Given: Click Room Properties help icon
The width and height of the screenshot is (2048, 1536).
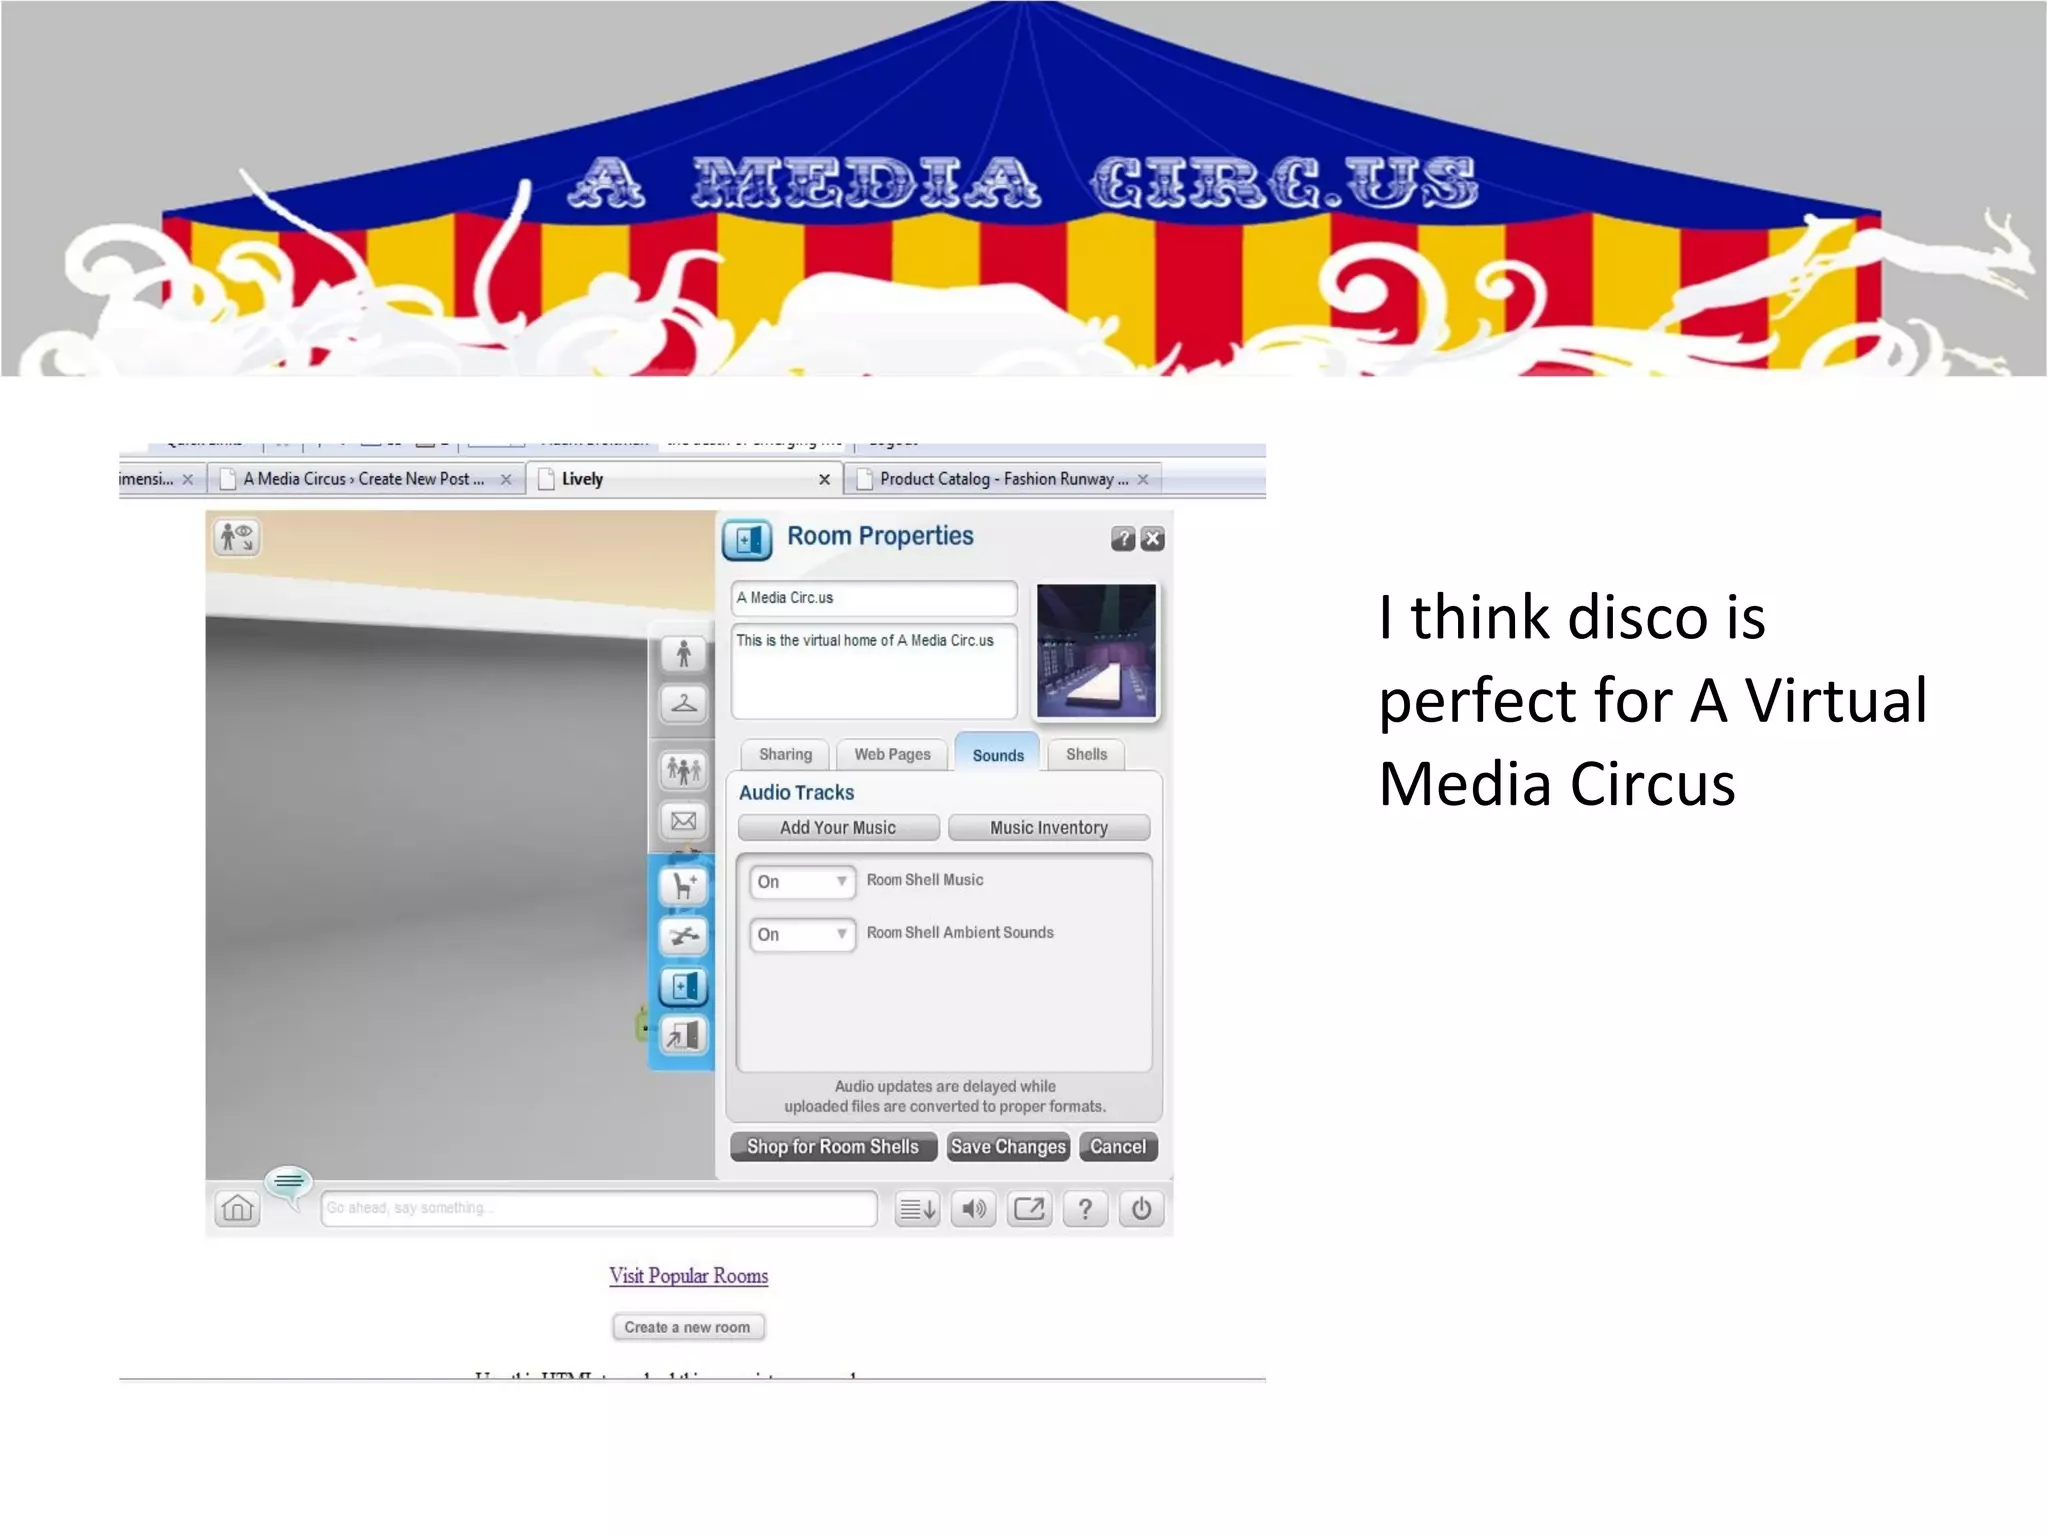Looking at the screenshot, I should coord(1123,539).
